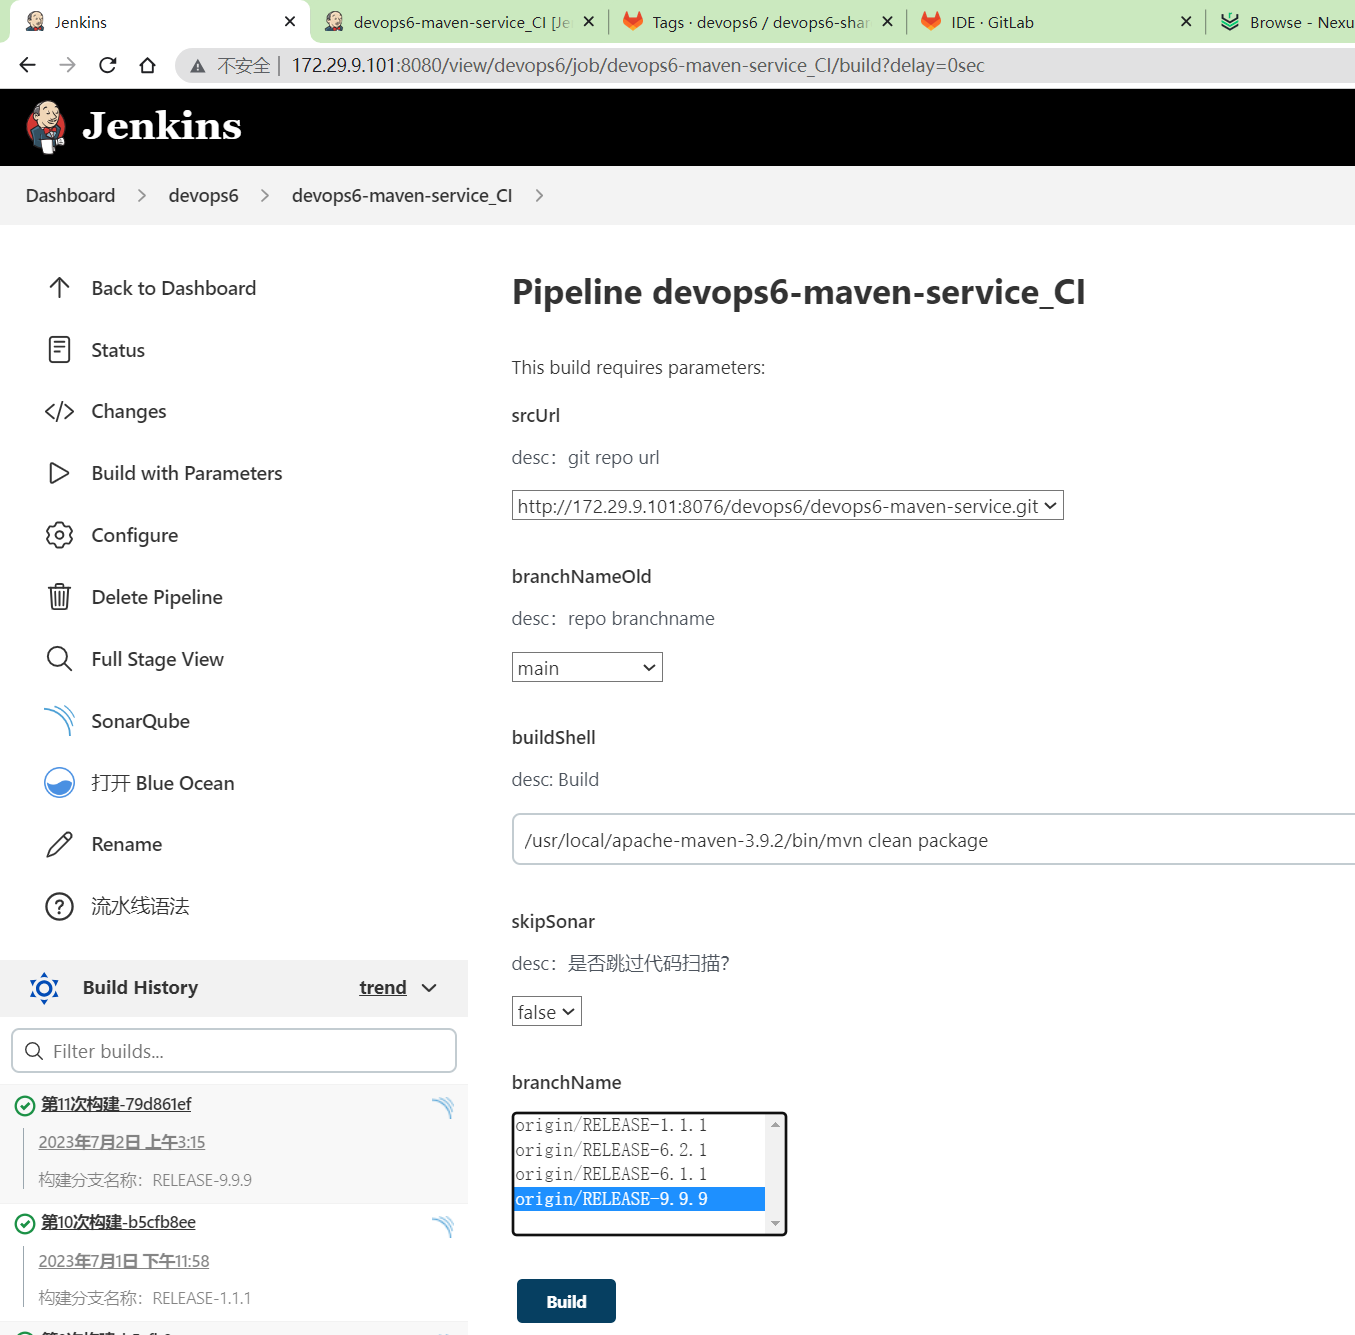Expand the Build History chevron

click(430, 988)
